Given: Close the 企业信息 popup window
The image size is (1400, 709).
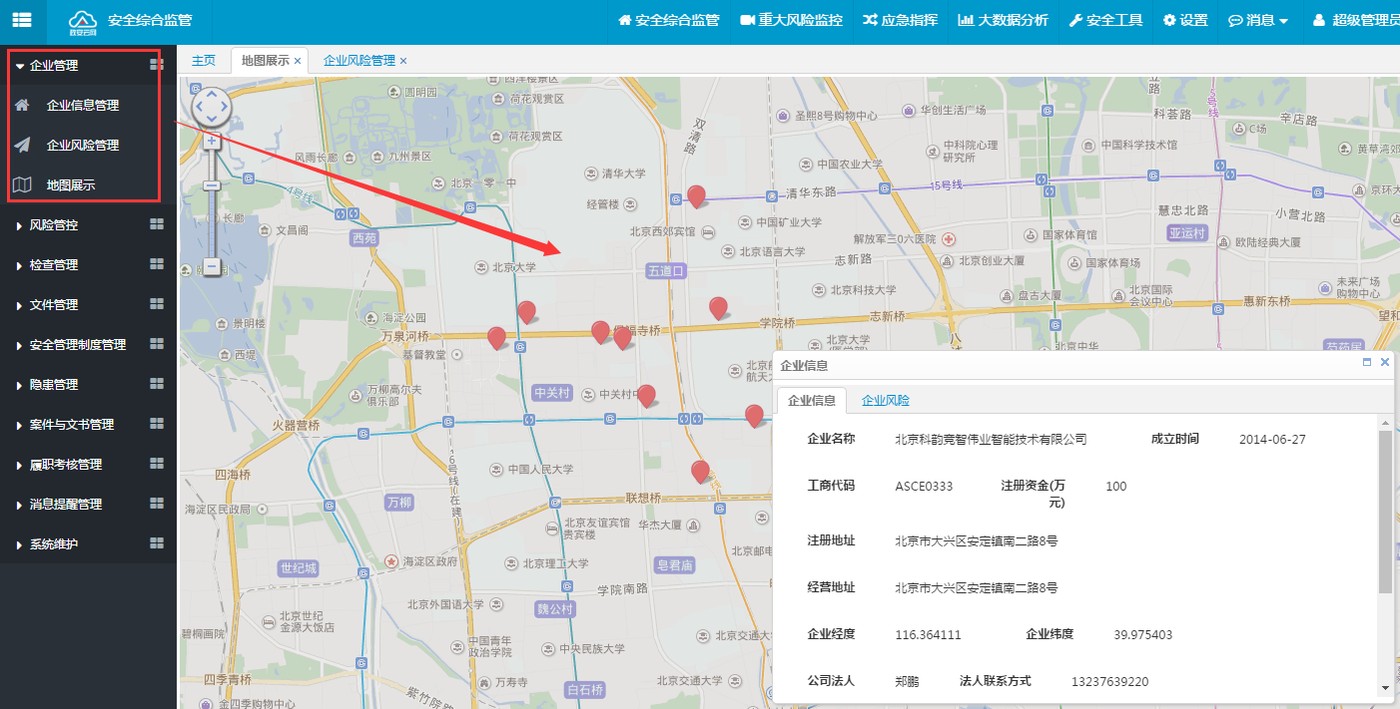Looking at the screenshot, I should tap(1385, 363).
